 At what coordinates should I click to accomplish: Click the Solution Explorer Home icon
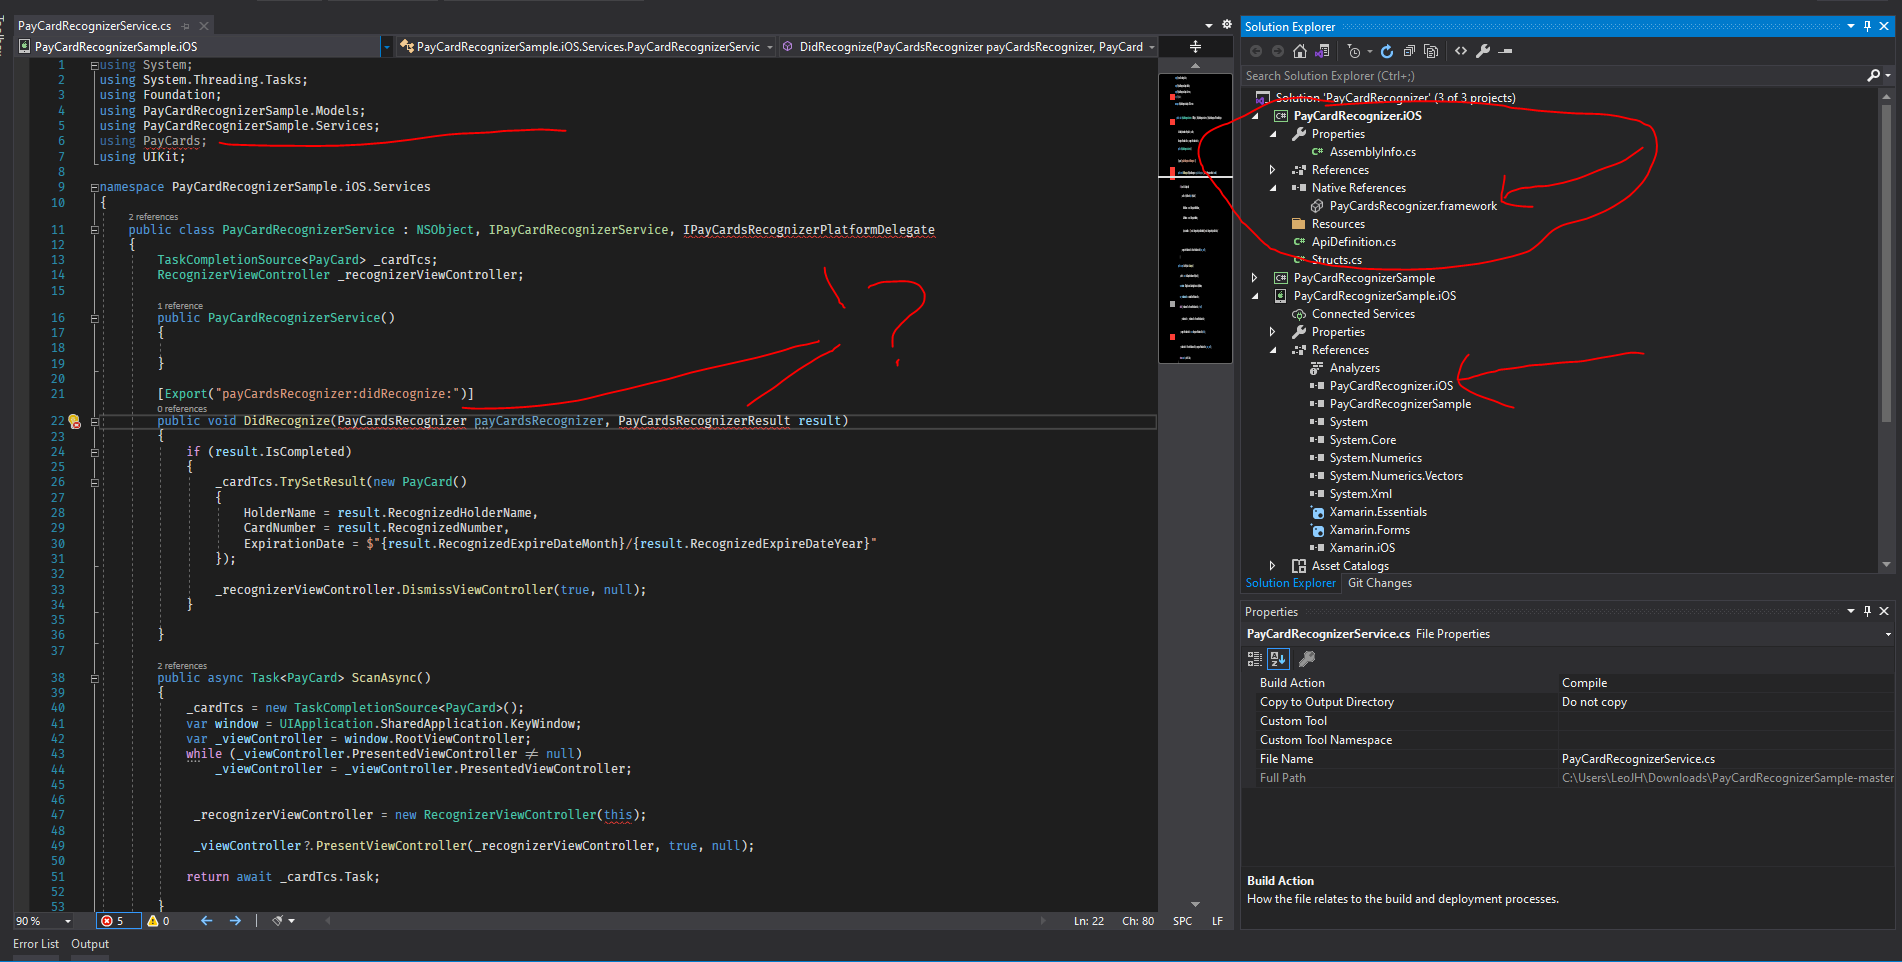(x=1300, y=51)
